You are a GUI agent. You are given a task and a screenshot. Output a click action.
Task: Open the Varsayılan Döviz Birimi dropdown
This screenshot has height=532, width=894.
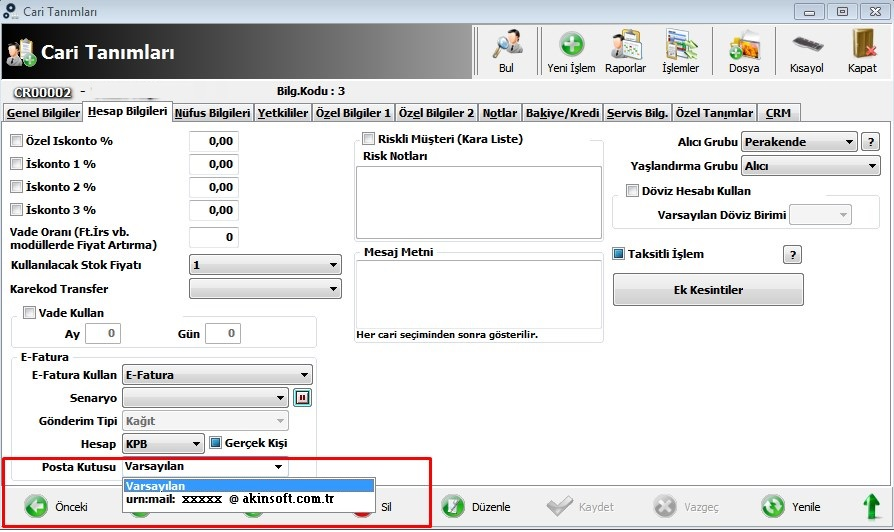click(820, 215)
